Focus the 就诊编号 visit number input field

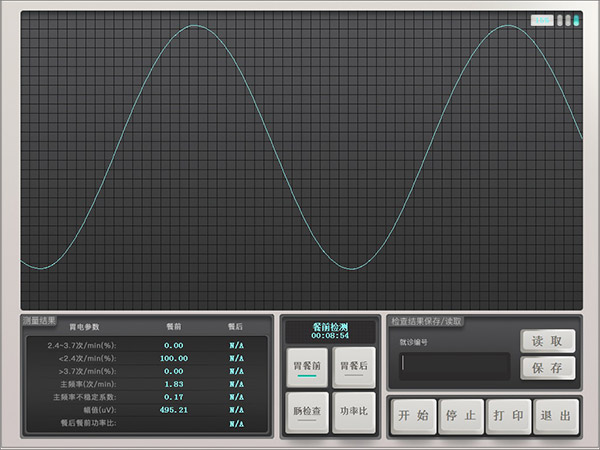click(x=455, y=366)
